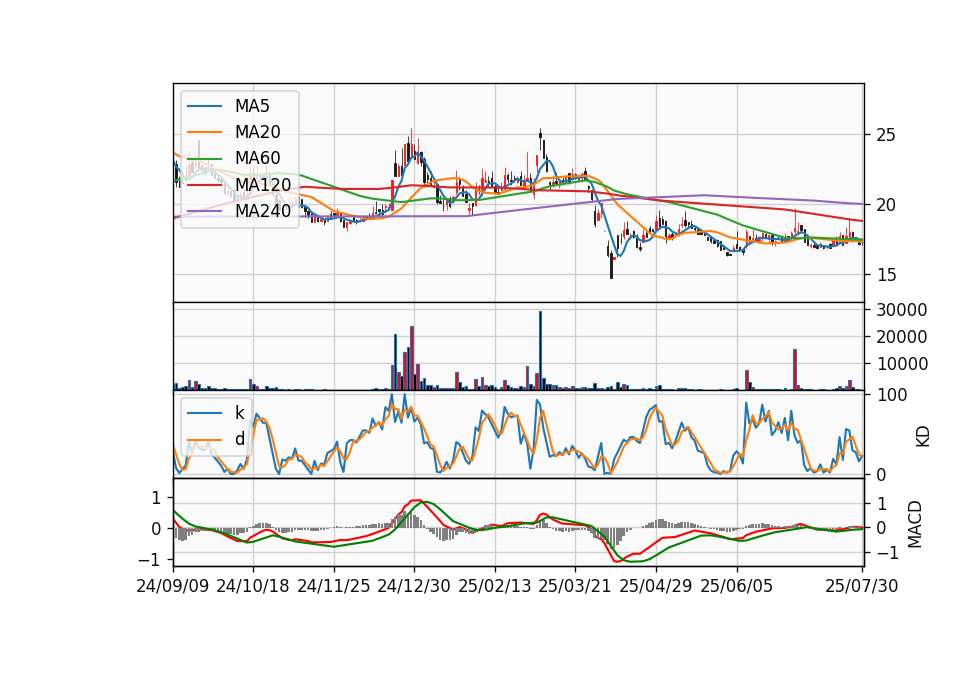This screenshot has height=690, width=960.
Task: Click the 25/03/21 date axis label
Action: pos(575,586)
